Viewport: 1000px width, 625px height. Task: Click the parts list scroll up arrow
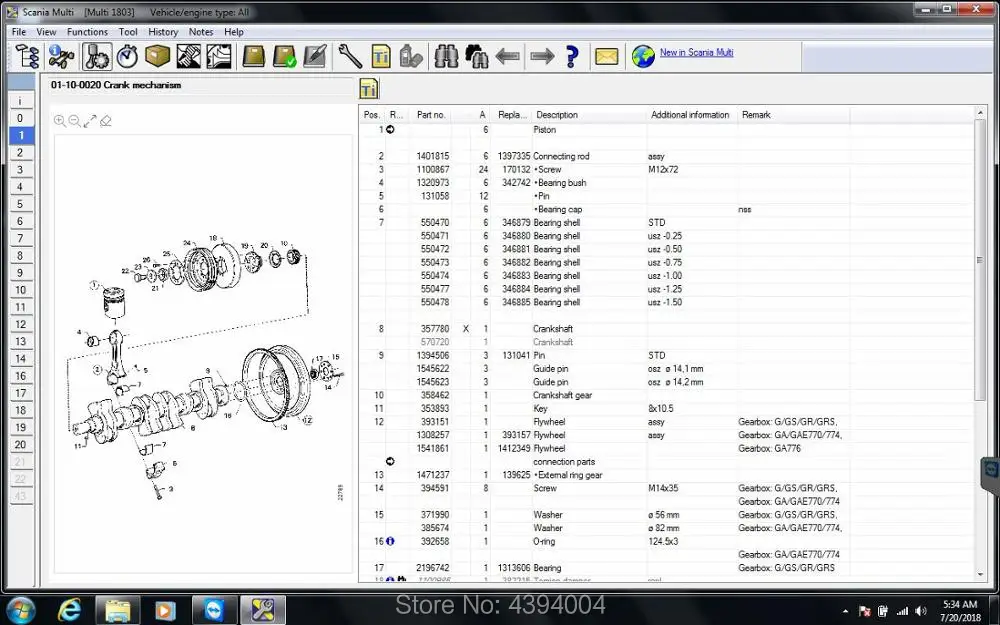(981, 113)
